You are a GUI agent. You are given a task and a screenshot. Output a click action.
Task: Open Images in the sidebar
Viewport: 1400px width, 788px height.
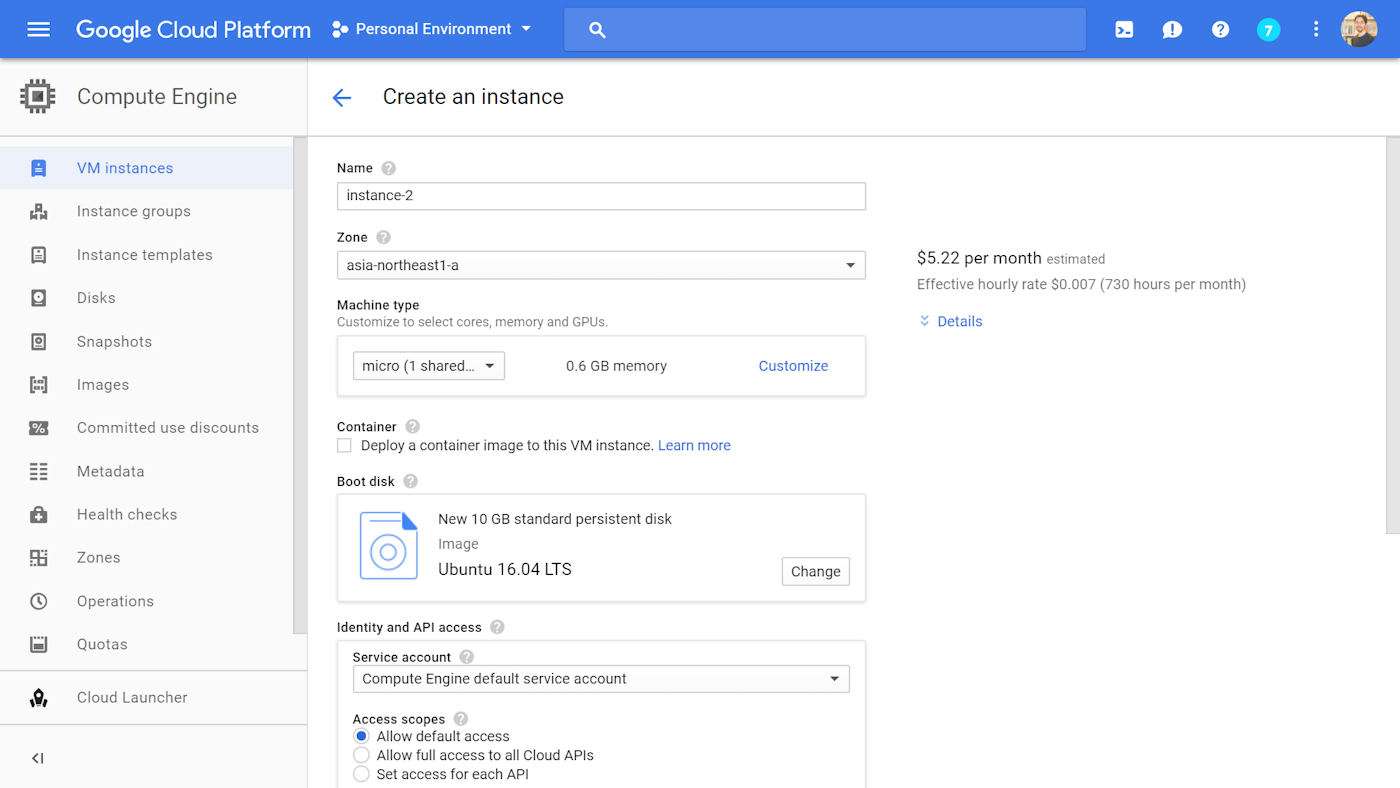coord(103,385)
